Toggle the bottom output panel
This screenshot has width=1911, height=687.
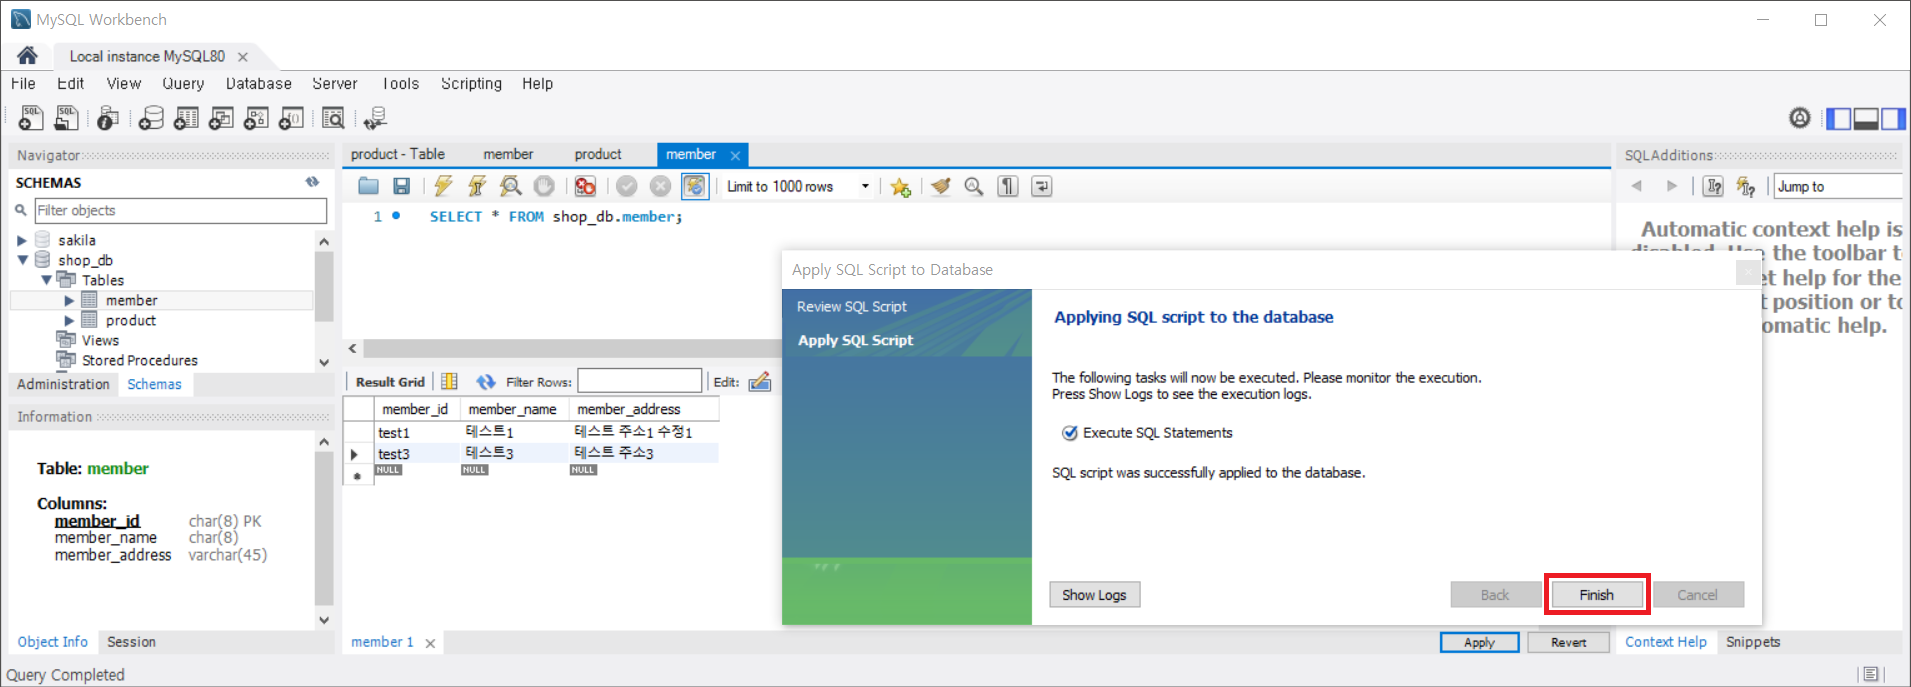pyautogui.click(x=1866, y=119)
